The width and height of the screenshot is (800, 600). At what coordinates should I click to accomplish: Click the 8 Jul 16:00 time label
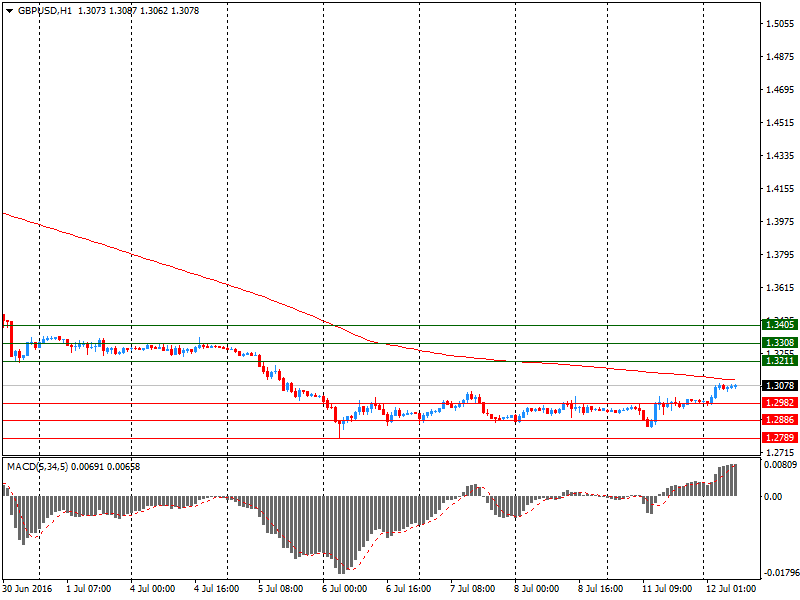tap(600, 589)
